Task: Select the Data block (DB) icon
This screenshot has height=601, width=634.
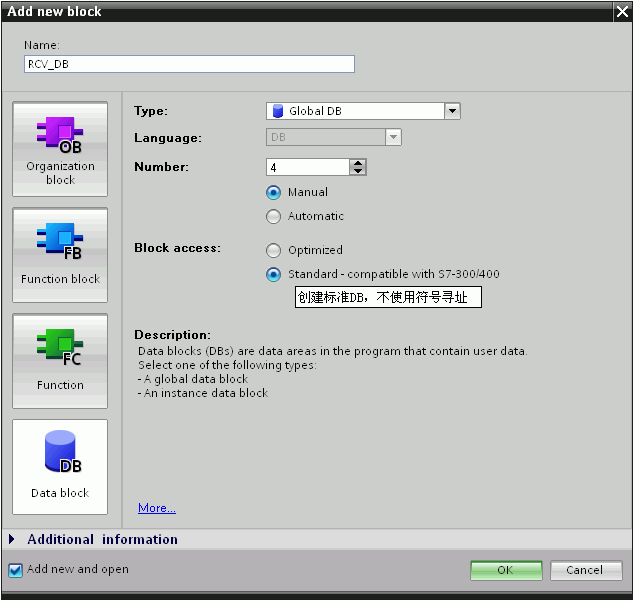Action: [x=60, y=467]
